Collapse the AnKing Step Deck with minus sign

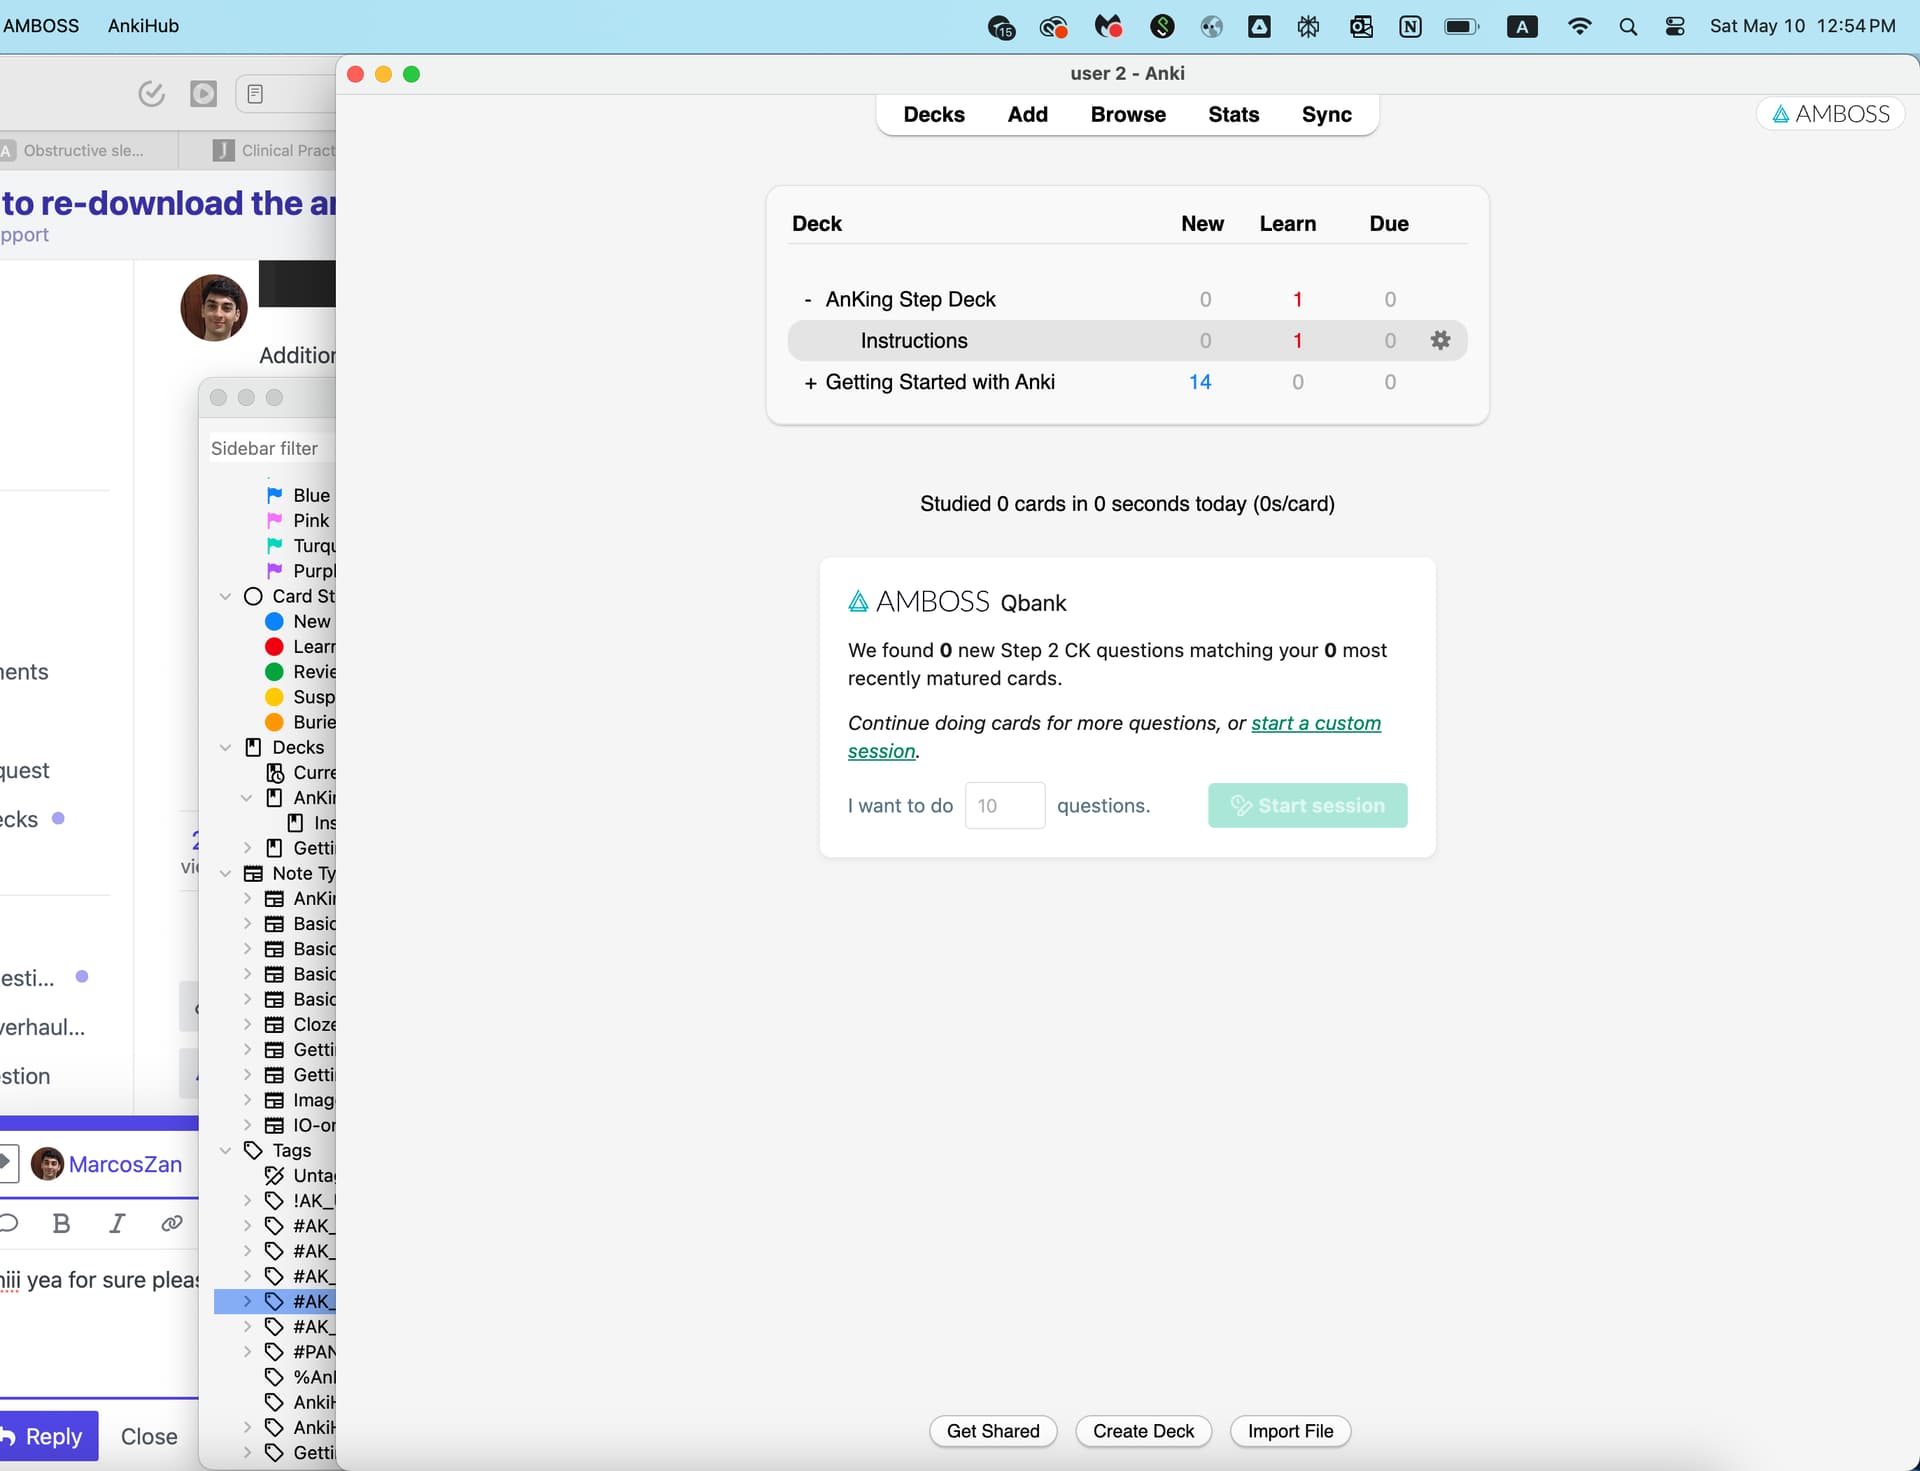tap(808, 300)
